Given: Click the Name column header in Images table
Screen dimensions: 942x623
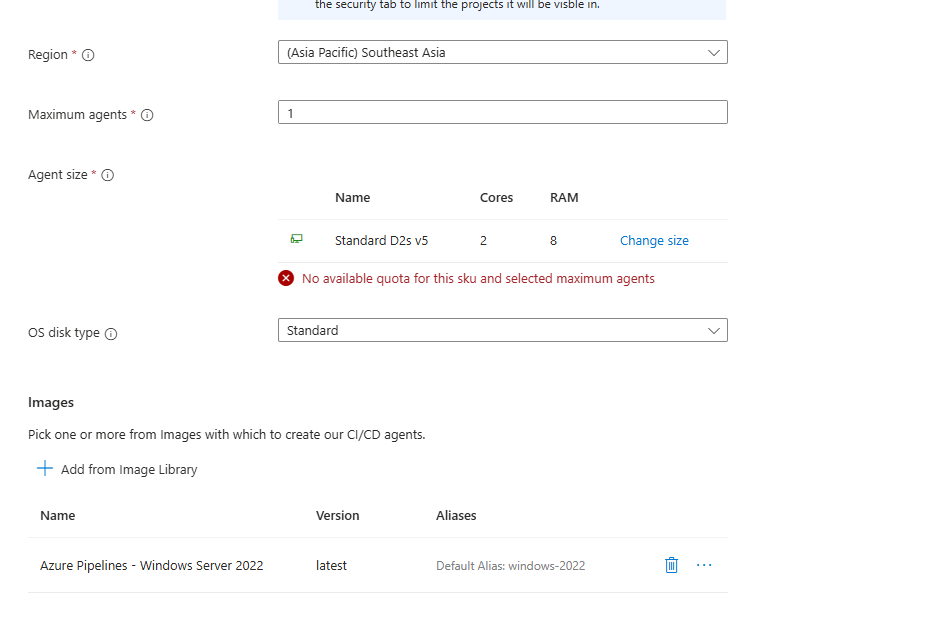Looking at the screenshot, I should [58, 515].
